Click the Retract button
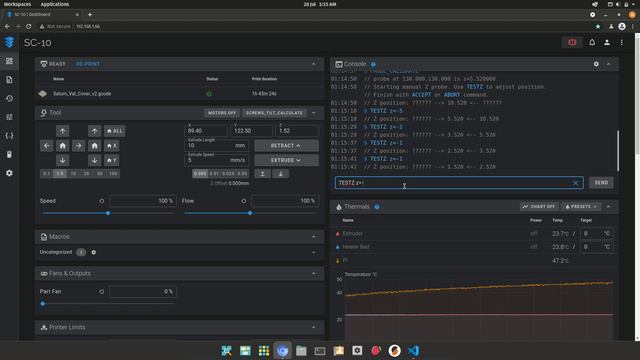 [x=286, y=146]
